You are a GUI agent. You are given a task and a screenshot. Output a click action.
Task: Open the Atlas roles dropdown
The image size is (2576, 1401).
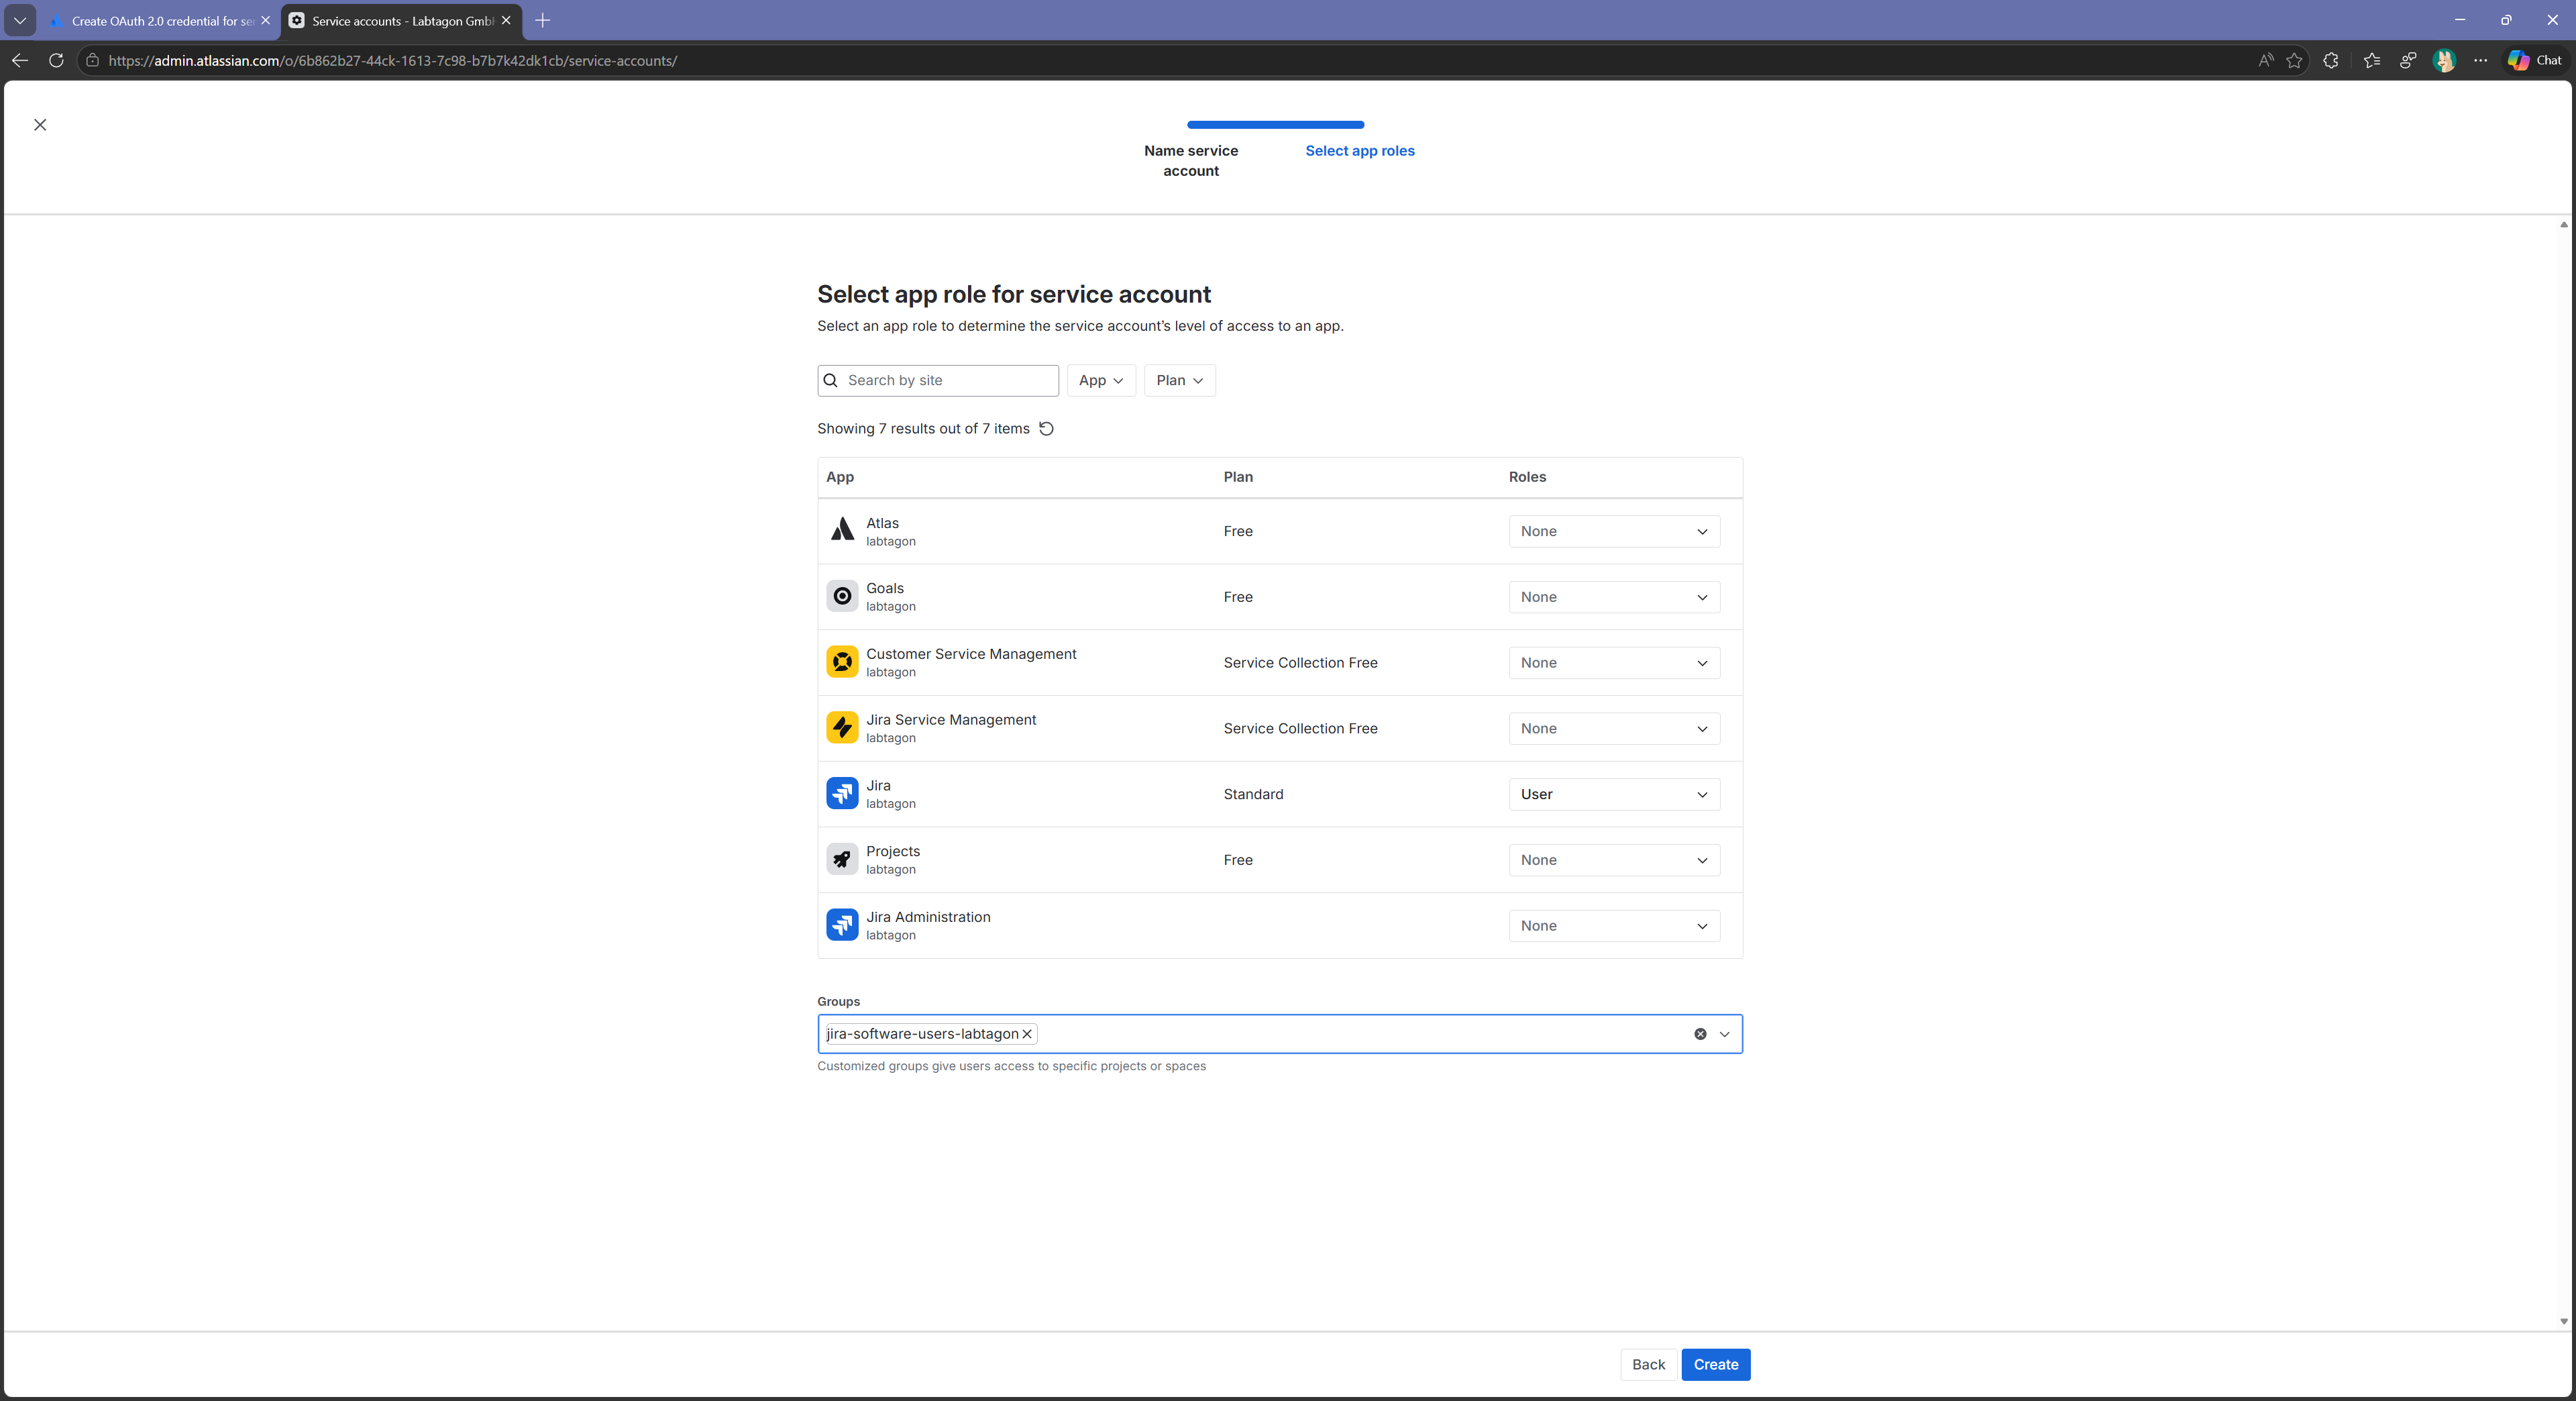pos(1613,532)
